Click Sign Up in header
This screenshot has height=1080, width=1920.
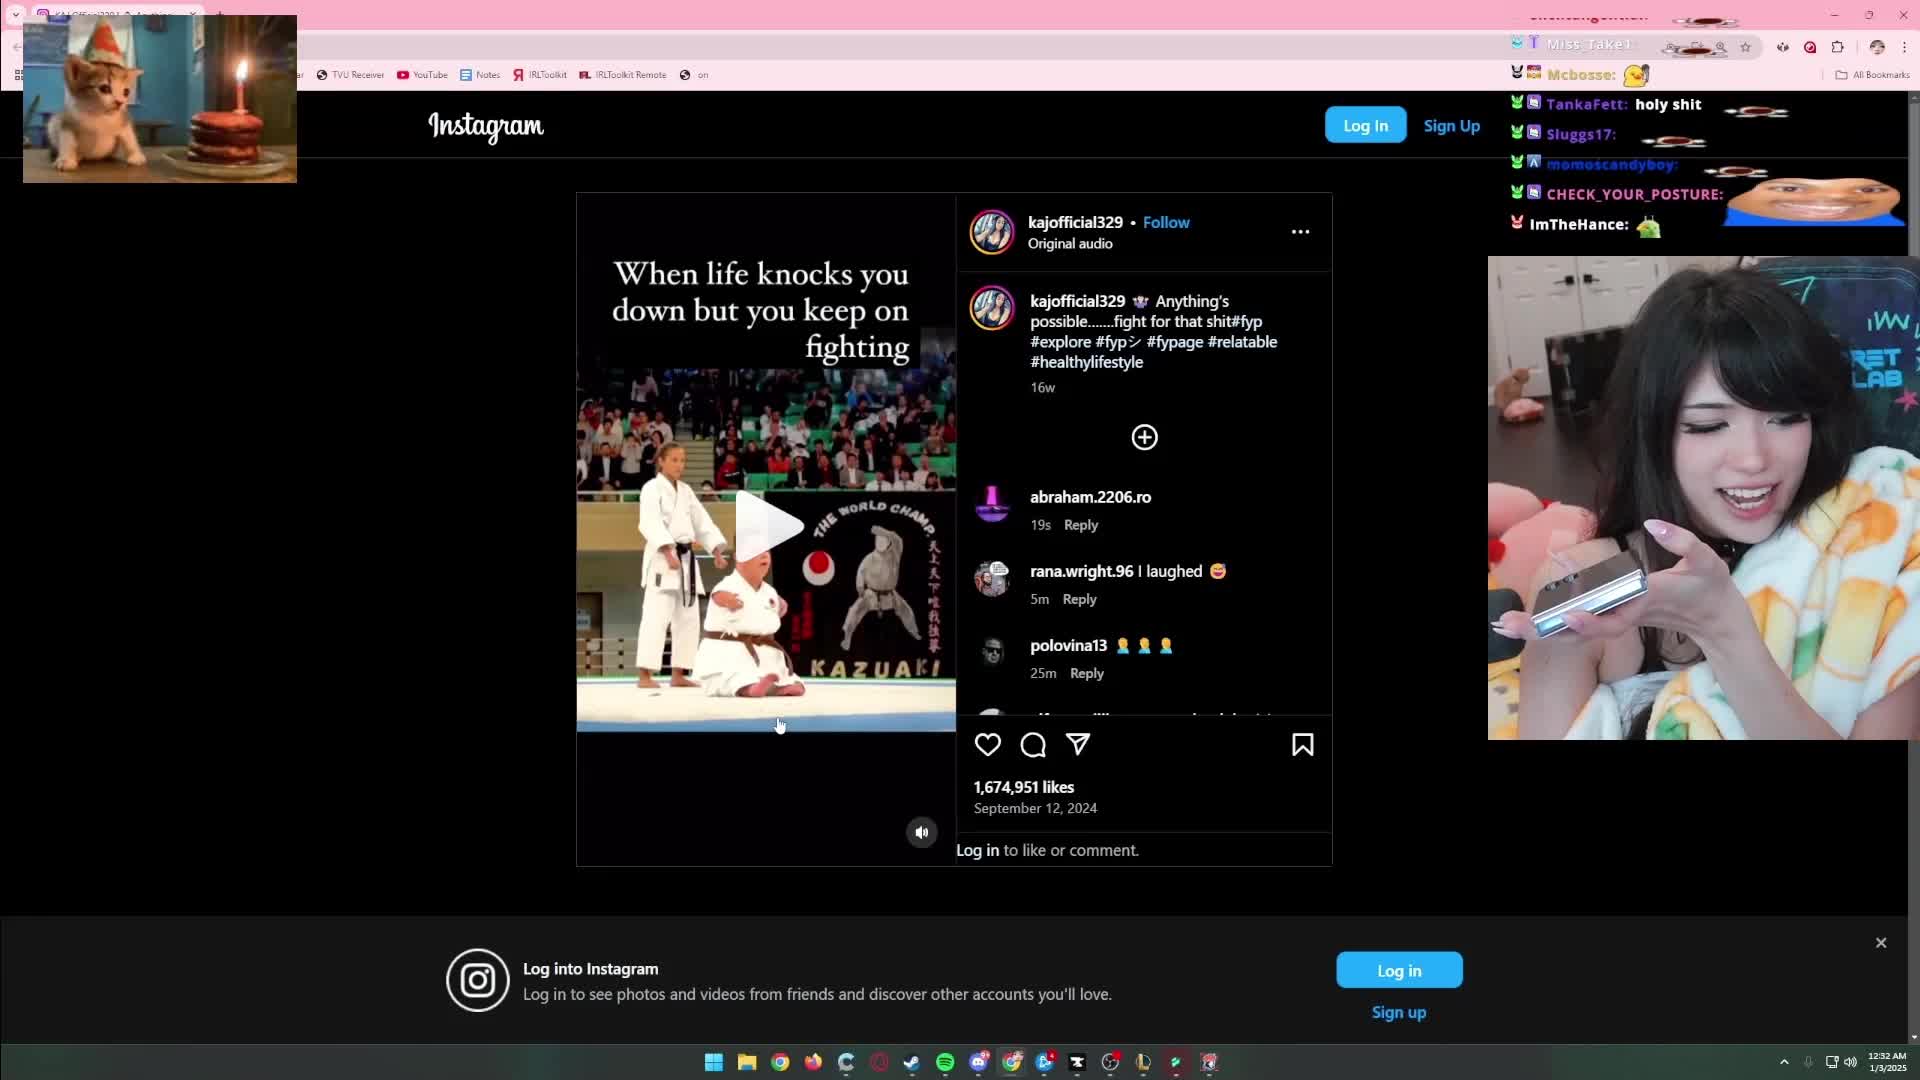(x=1451, y=125)
